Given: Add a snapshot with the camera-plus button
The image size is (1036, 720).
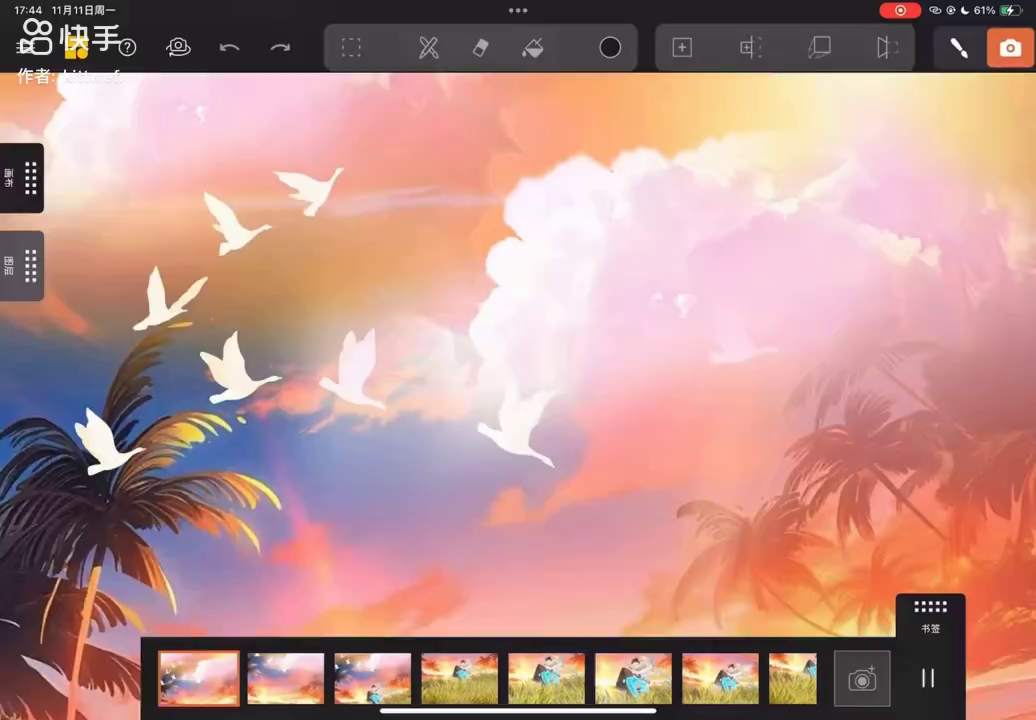Looking at the screenshot, I should (x=862, y=679).
